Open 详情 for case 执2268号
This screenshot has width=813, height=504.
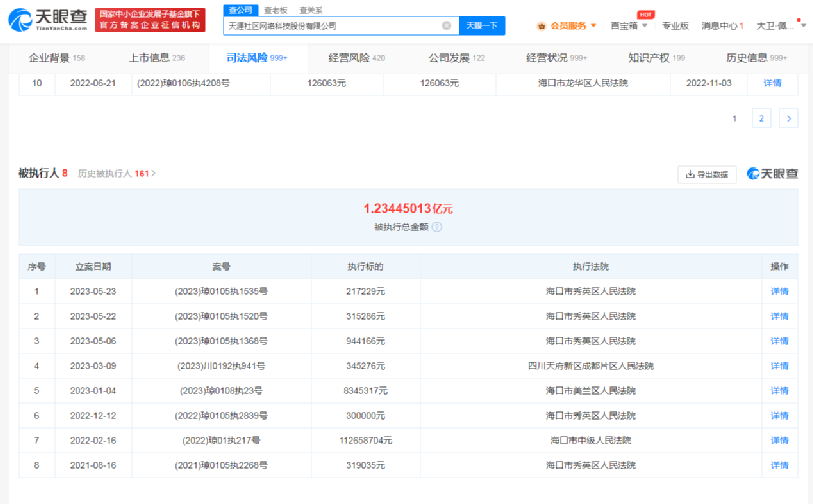[779, 466]
